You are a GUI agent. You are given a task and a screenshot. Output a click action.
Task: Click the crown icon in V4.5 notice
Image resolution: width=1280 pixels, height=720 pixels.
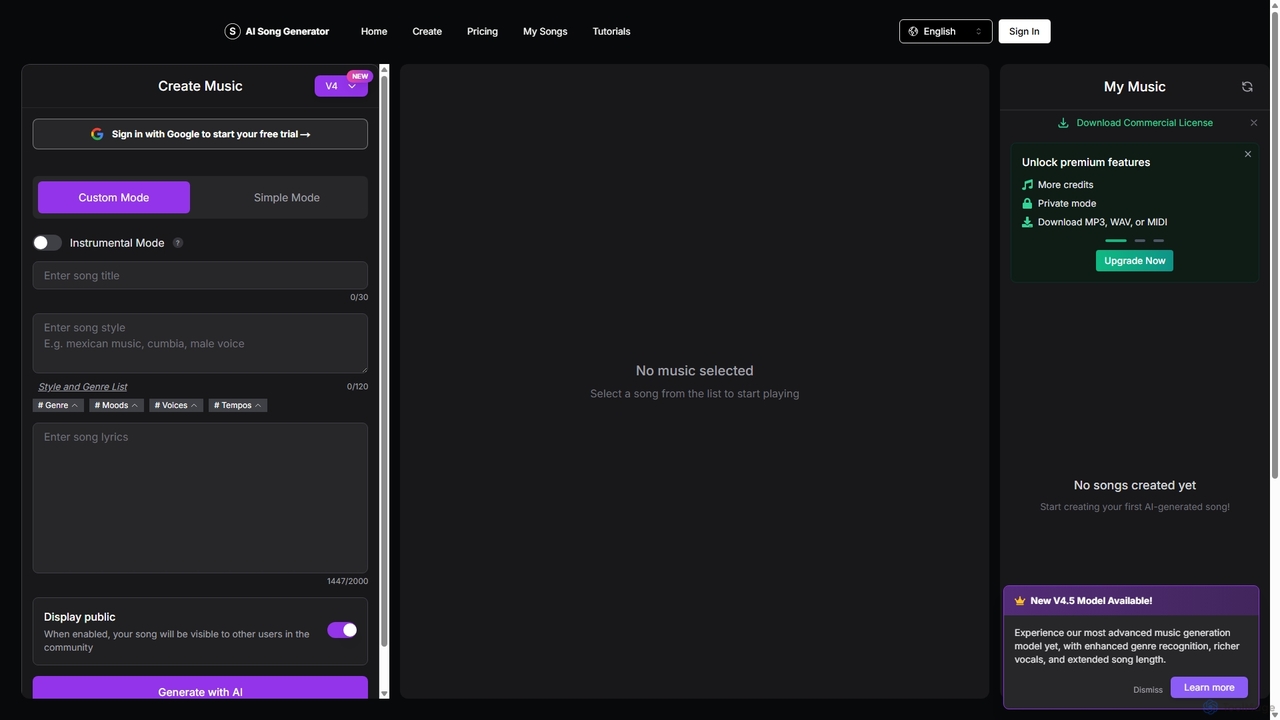point(1020,601)
